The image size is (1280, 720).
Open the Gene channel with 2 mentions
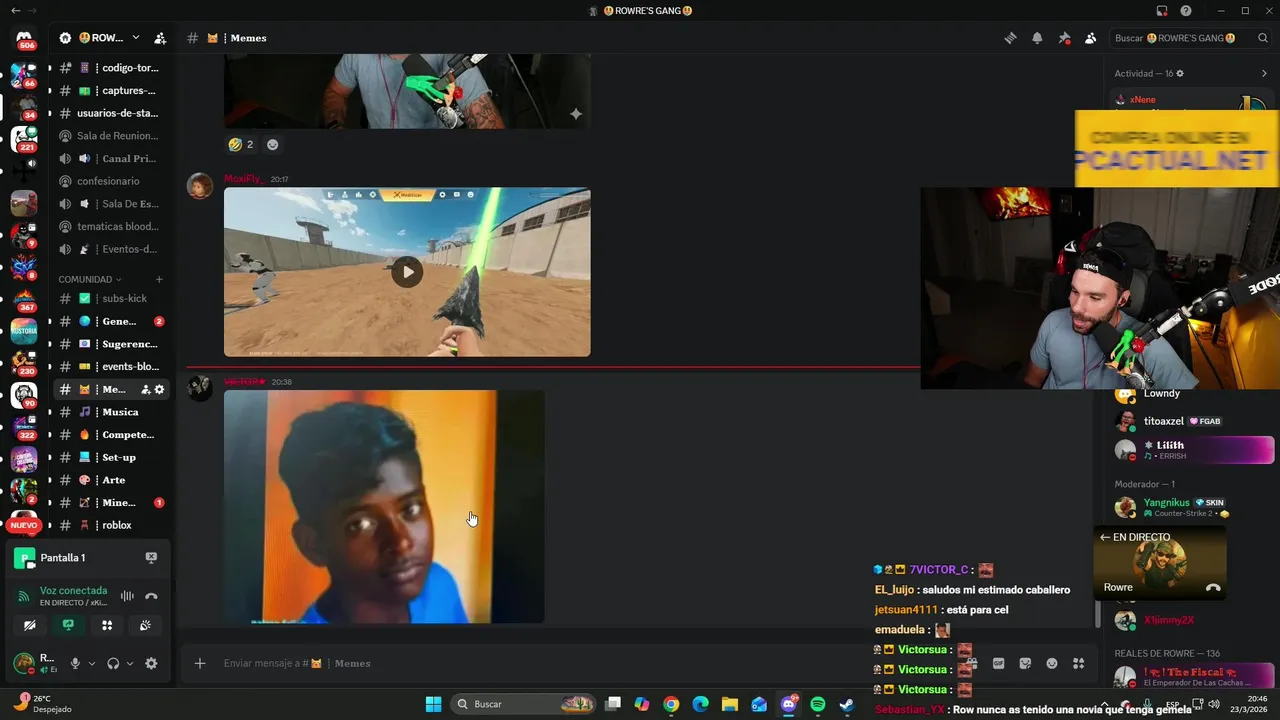[x=112, y=321]
